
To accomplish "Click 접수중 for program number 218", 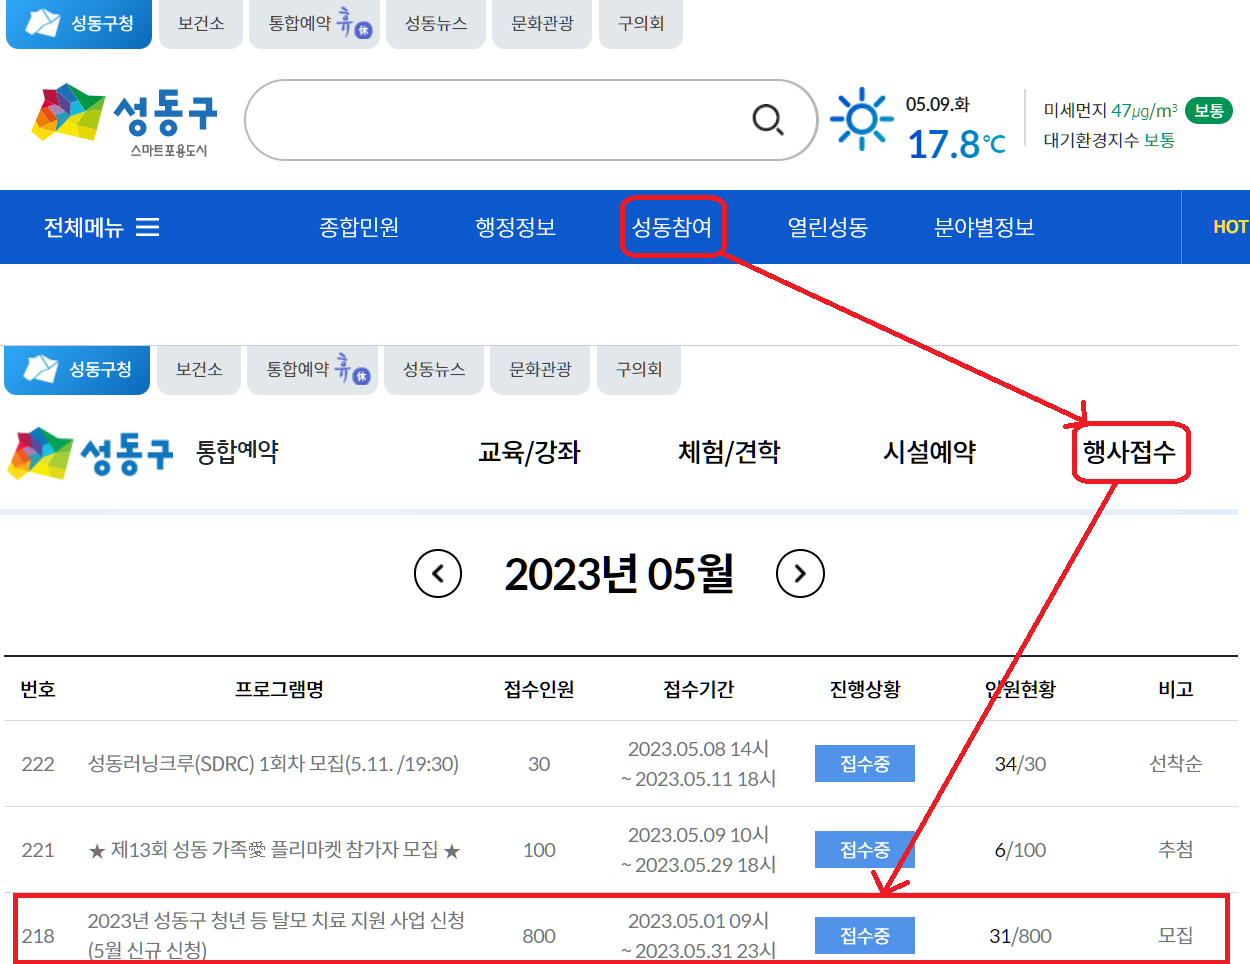I will click(864, 936).
